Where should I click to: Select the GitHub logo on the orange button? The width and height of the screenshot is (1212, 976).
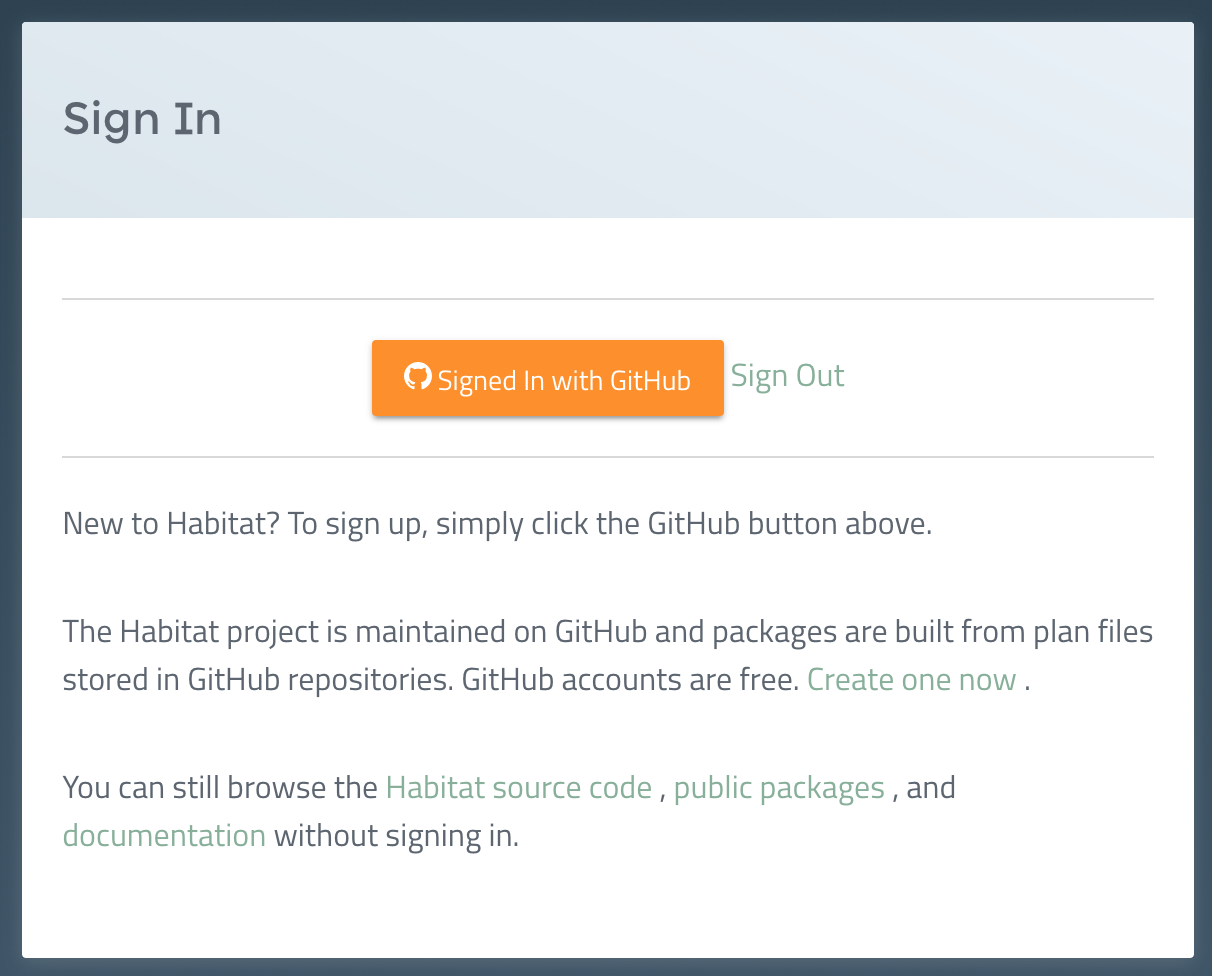(x=419, y=378)
